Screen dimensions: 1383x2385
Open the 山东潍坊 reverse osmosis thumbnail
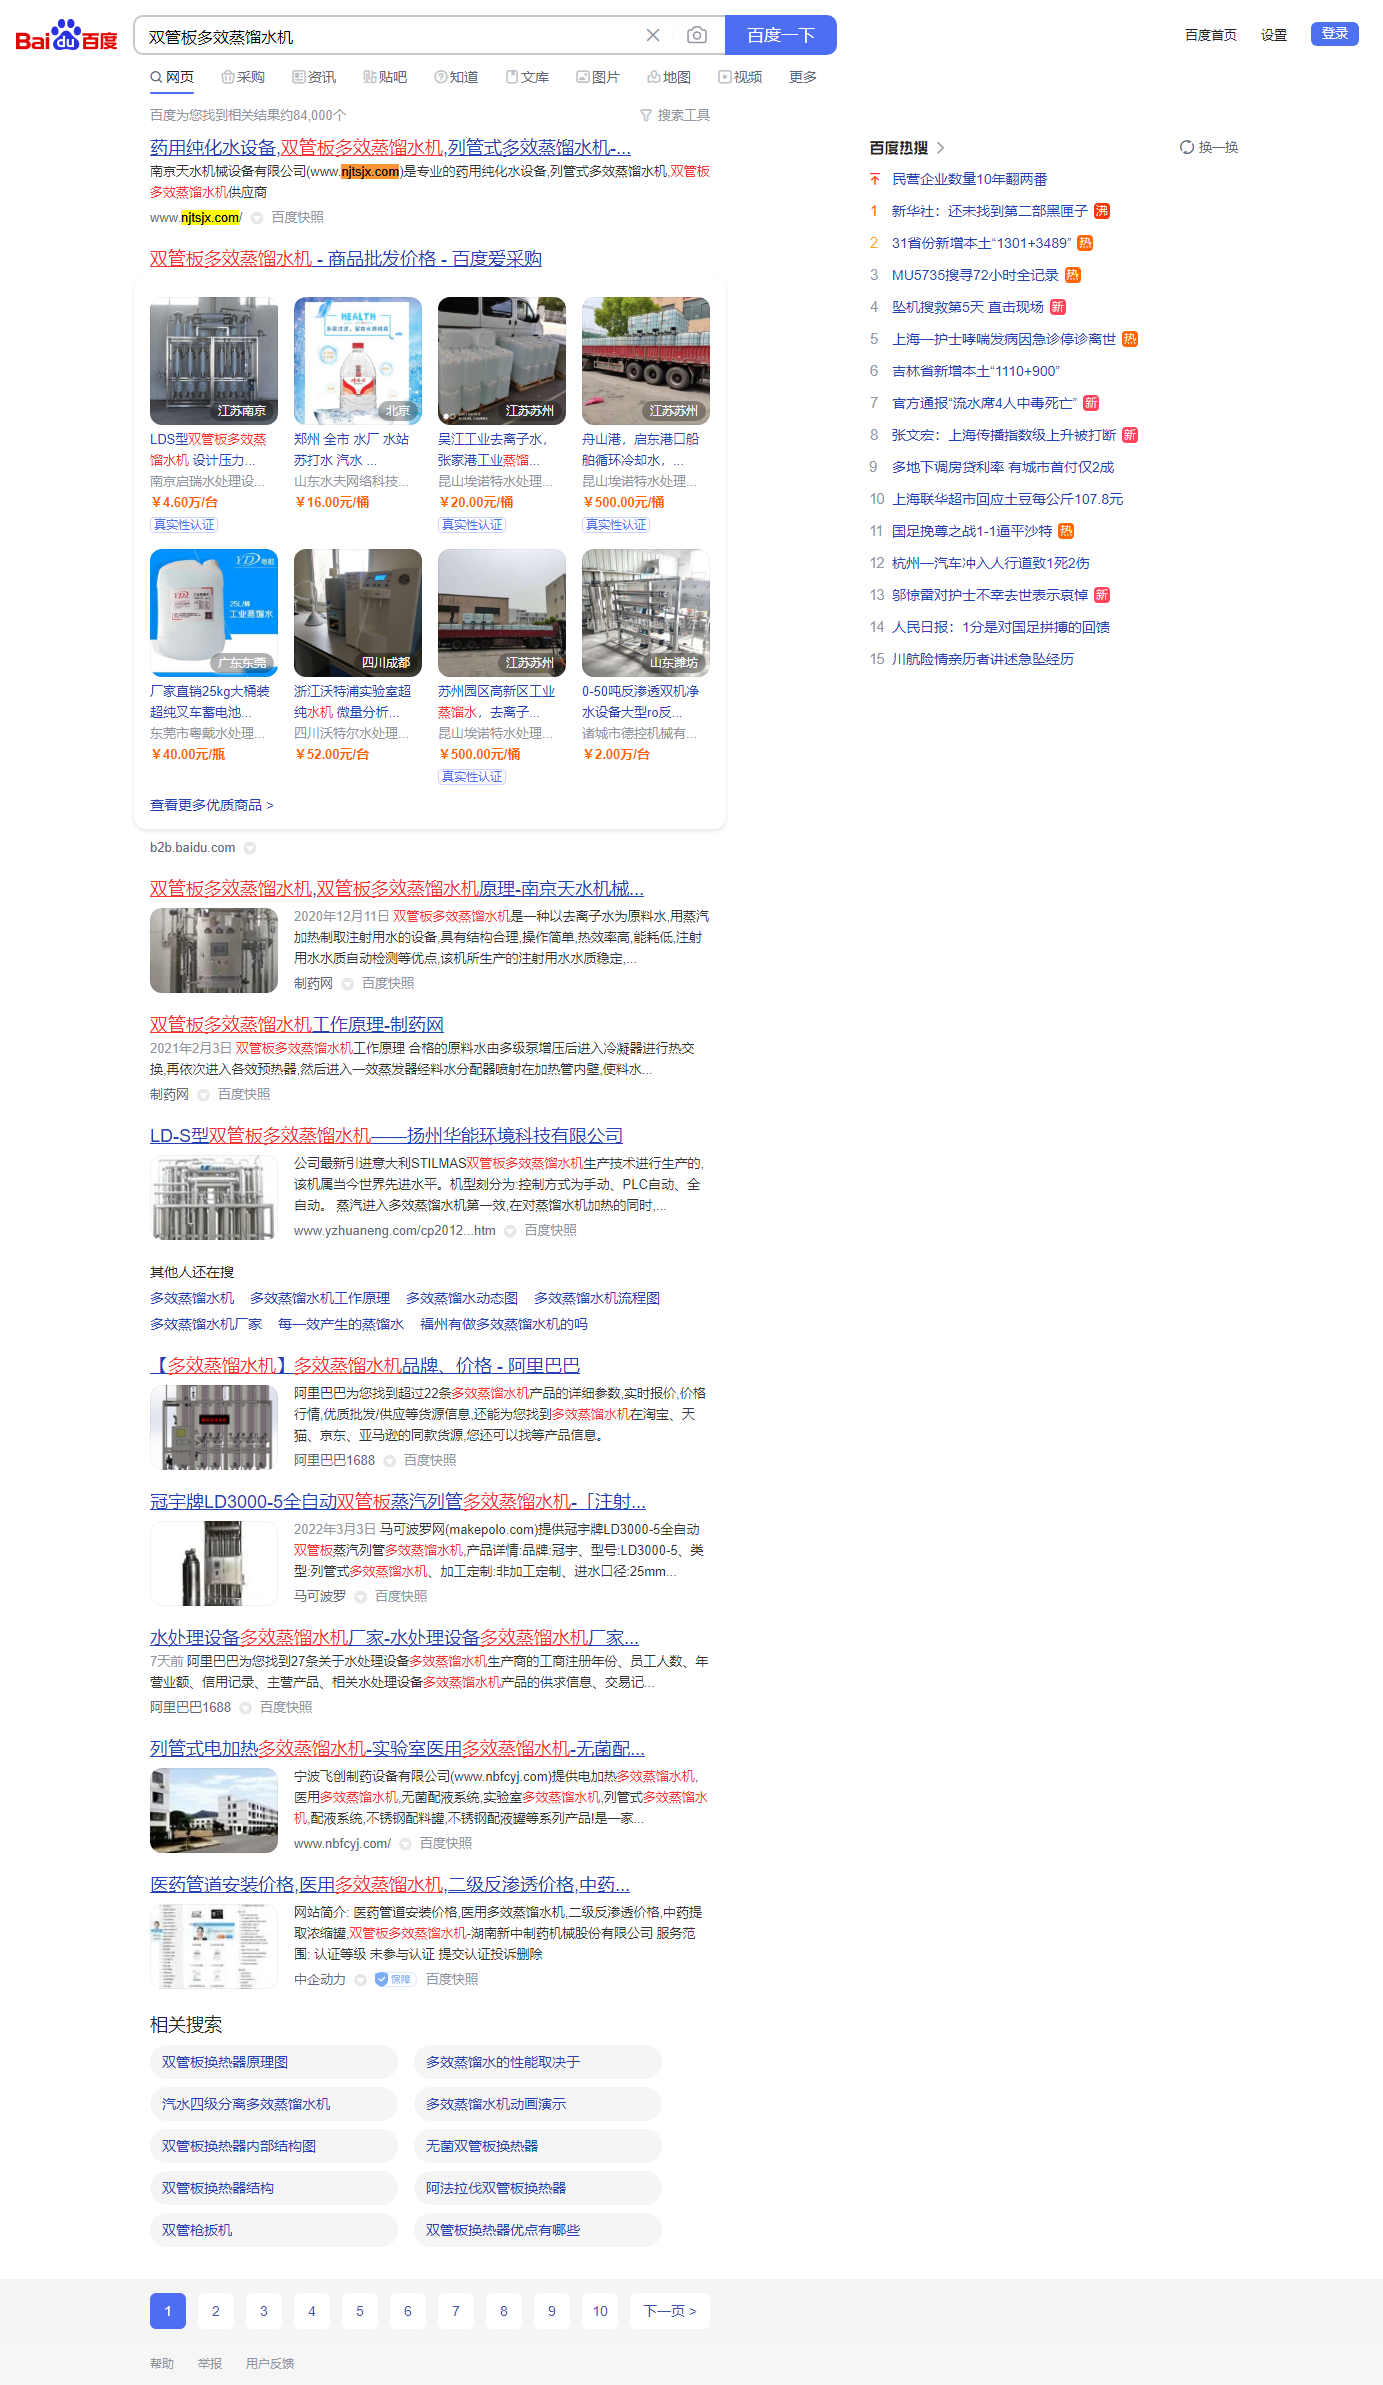tap(646, 613)
